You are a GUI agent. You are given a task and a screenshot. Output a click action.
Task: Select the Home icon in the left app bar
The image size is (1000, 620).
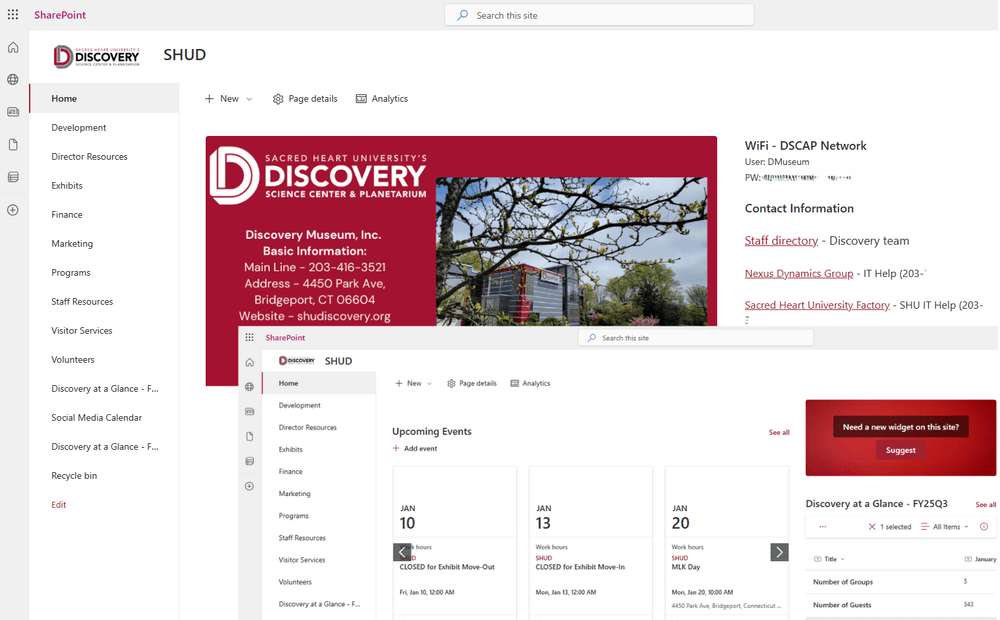point(12,47)
